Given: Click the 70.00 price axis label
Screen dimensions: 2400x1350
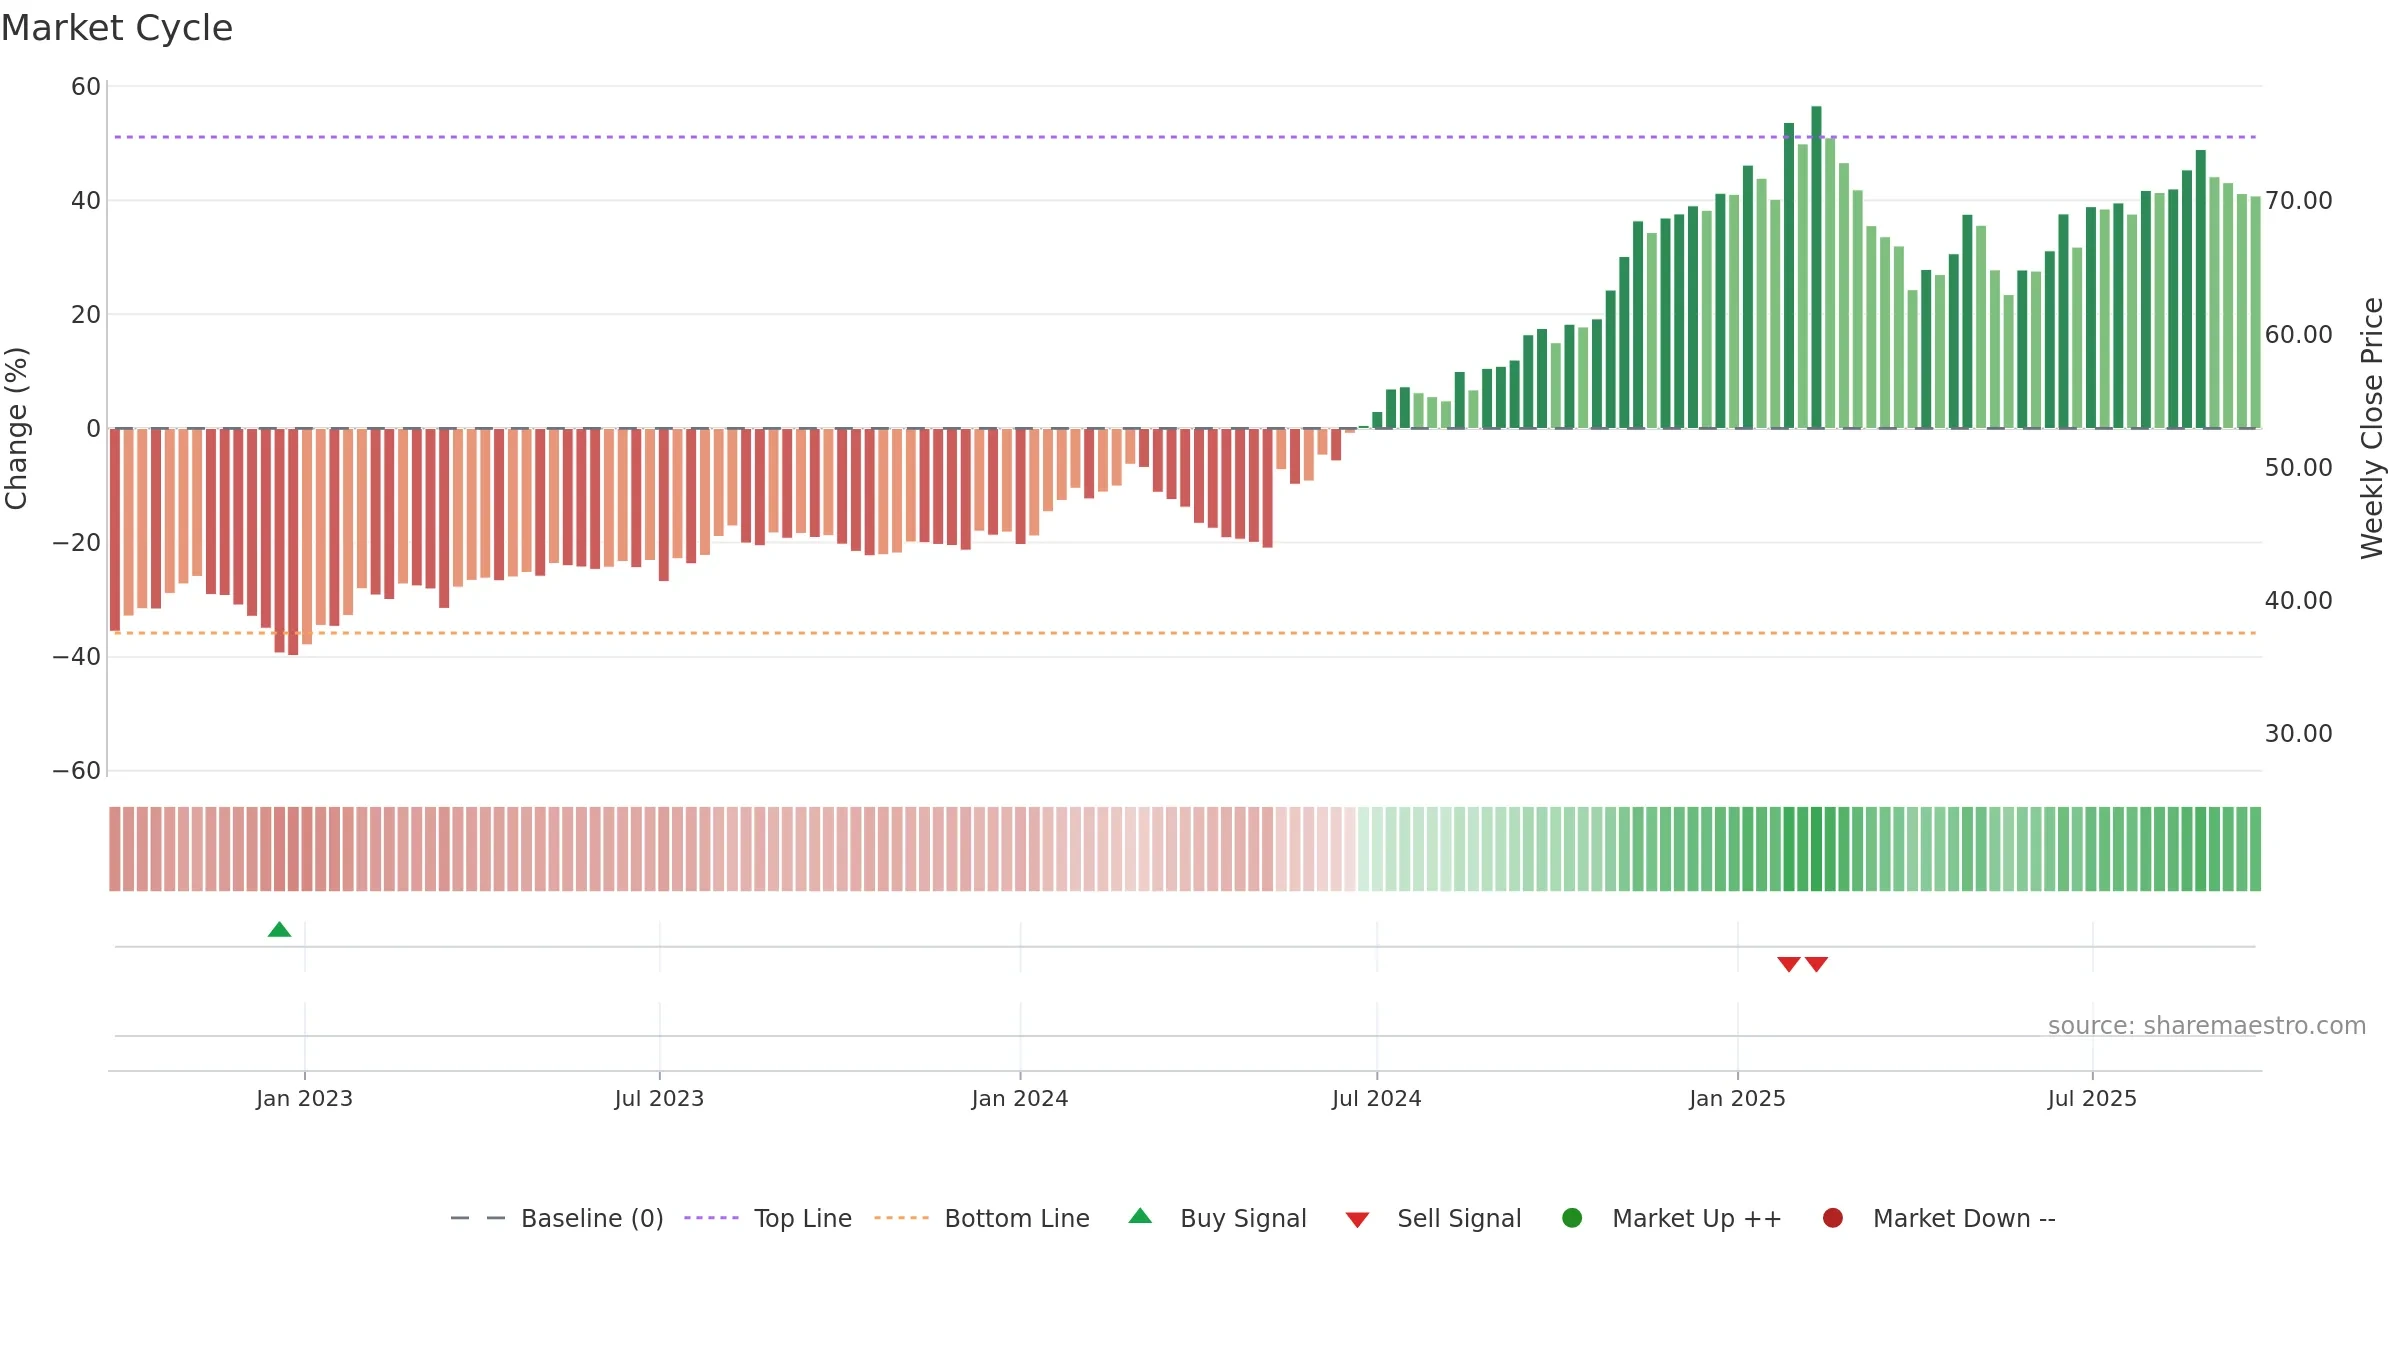Looking at the screenshot, I should [x=2298, y=201].
